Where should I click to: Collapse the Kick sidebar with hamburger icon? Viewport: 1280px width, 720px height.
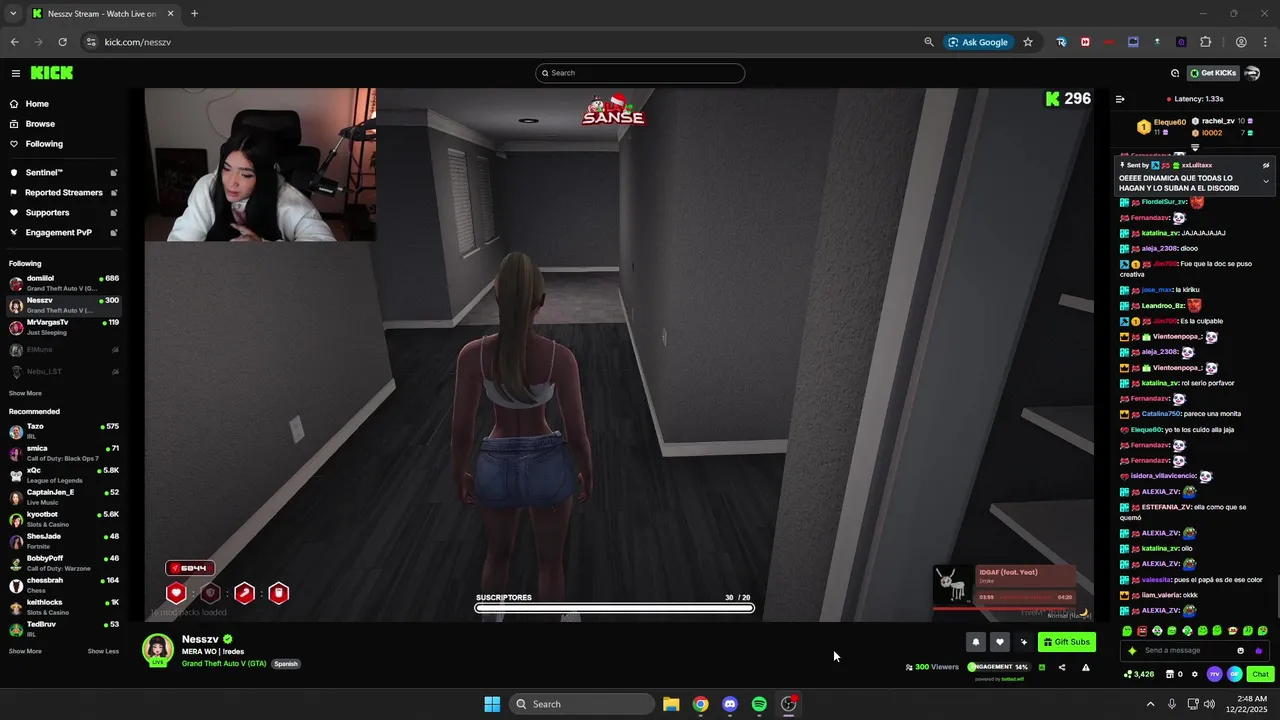point(16,73)
